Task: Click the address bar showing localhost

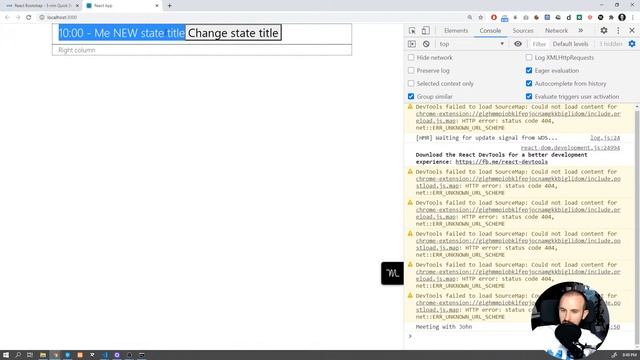Action: pos(253,17)
